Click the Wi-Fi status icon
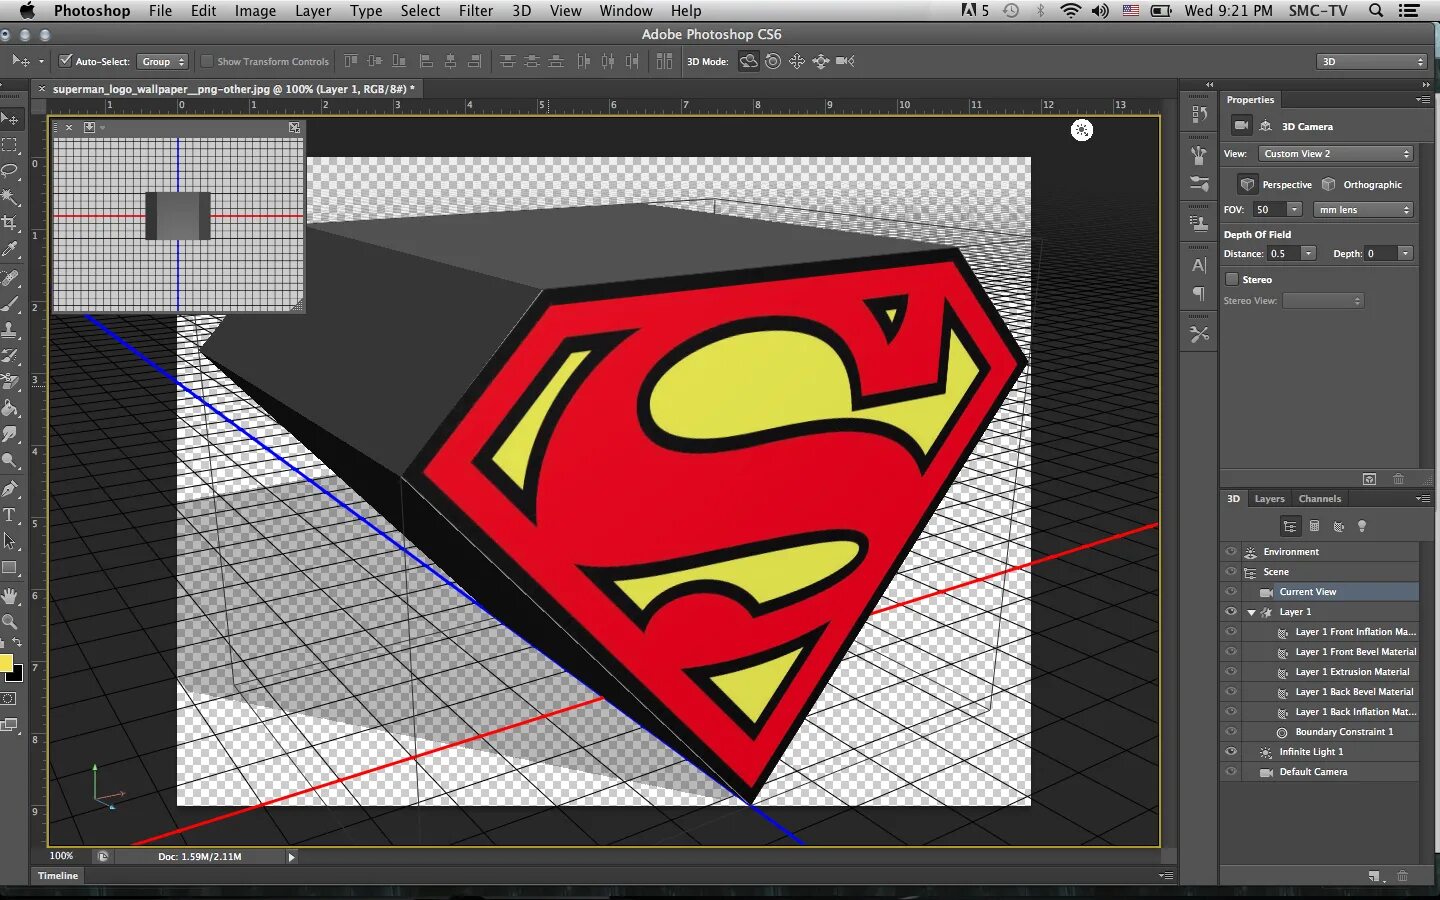 pyautogui.click(x=1070, y=11)
